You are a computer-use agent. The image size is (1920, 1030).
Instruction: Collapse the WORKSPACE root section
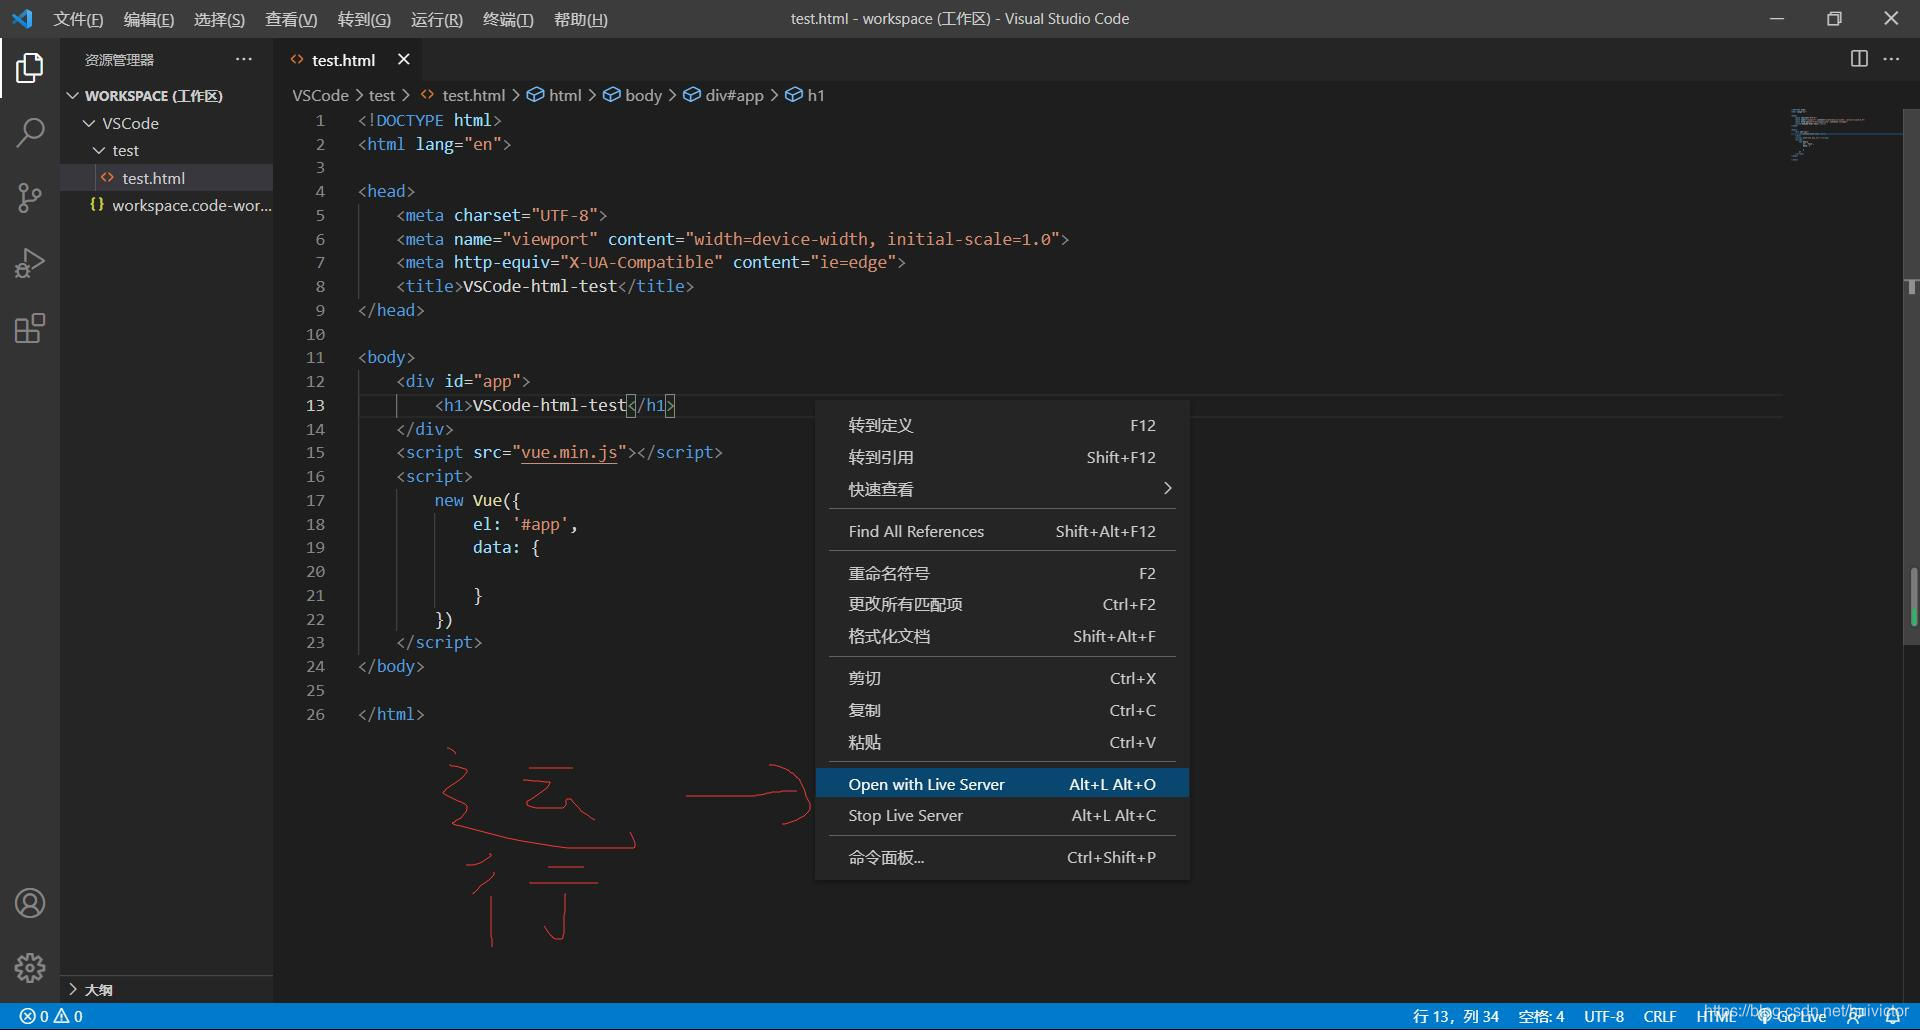point(73,96)
